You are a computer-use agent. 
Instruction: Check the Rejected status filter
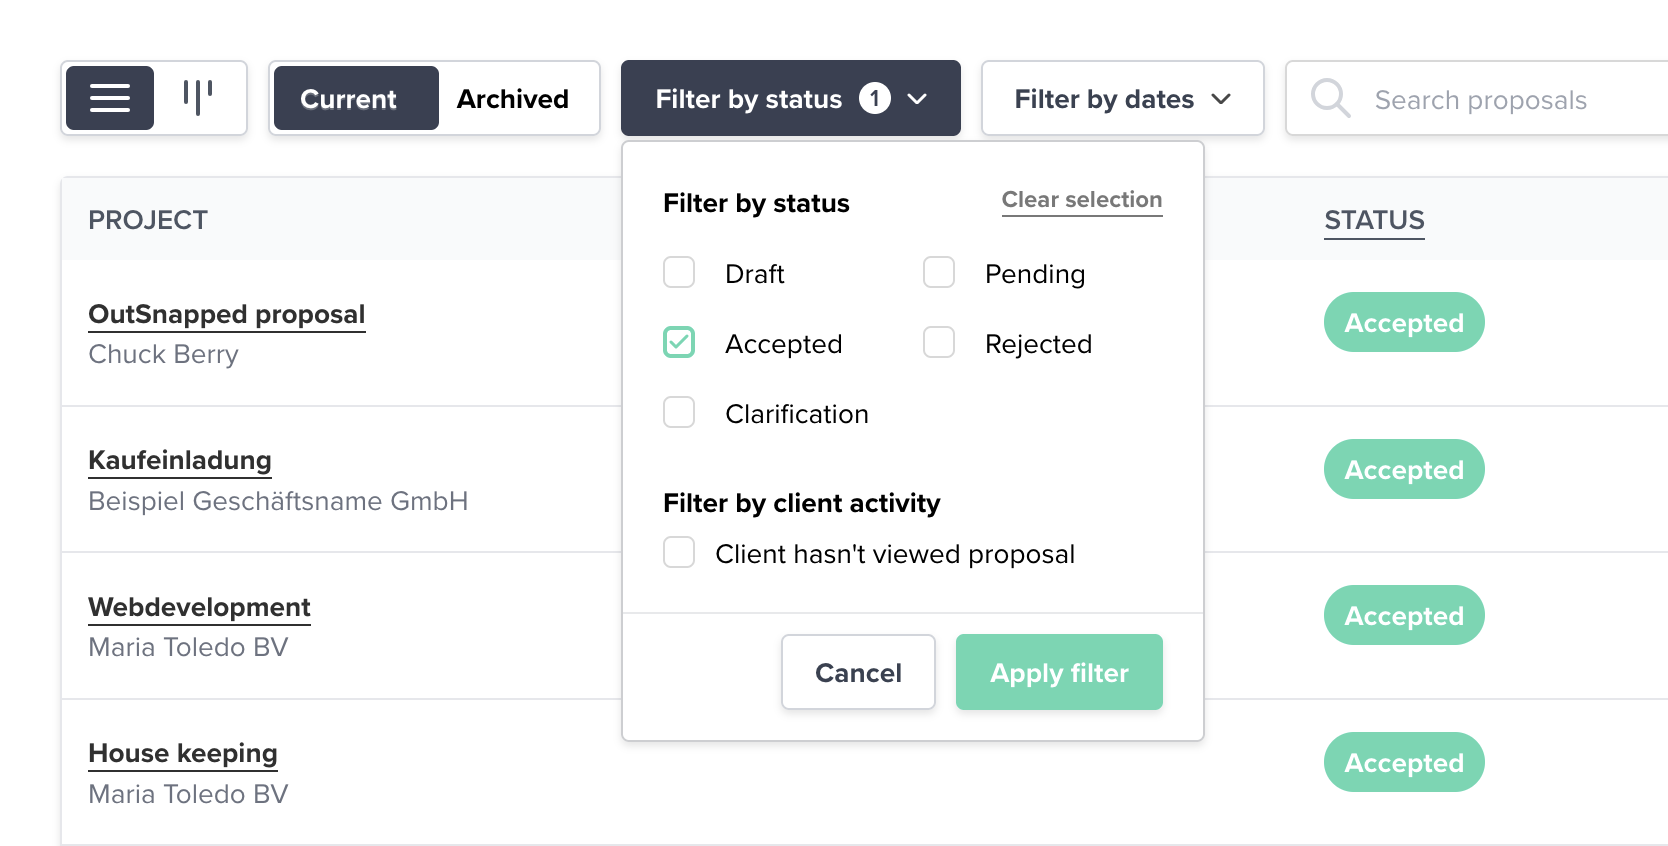[x=939, y=342]
